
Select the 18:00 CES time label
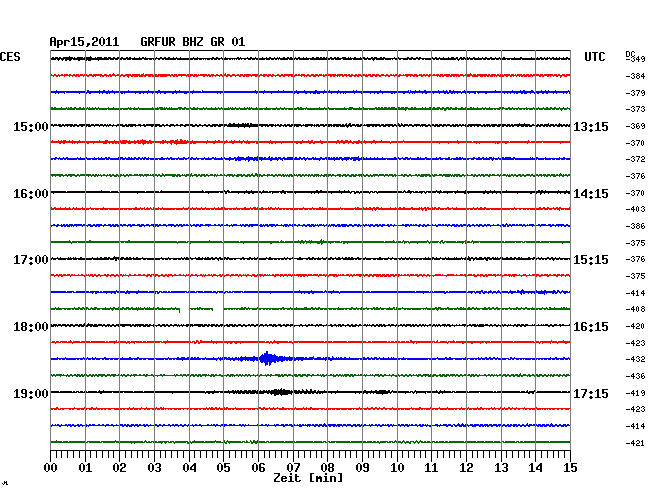(x=31, y=327)
